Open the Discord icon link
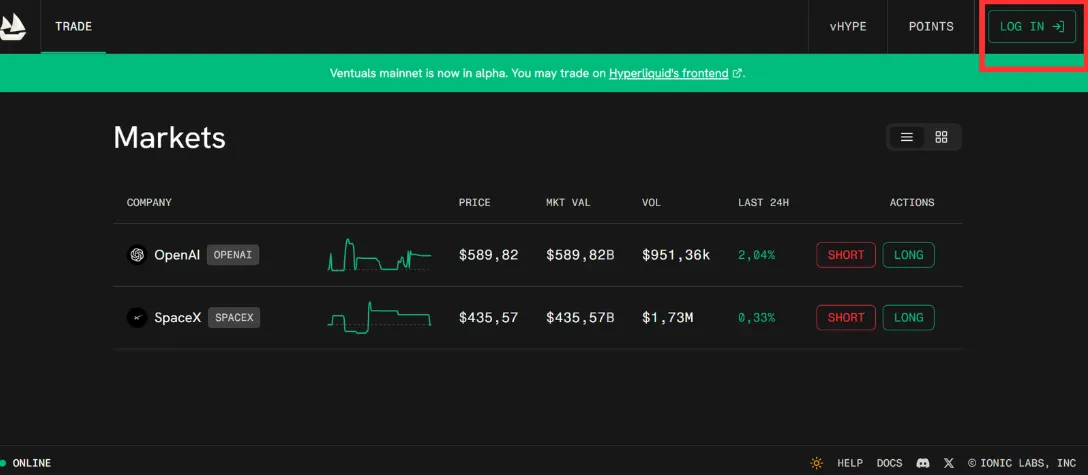Screen dimensions: 1088x475 pos(923,463)
